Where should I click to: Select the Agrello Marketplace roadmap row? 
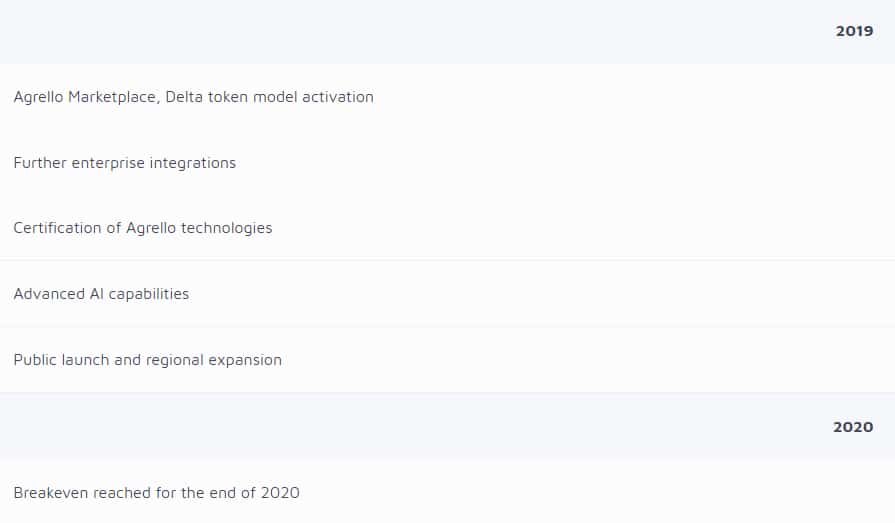tap(193, 97)
